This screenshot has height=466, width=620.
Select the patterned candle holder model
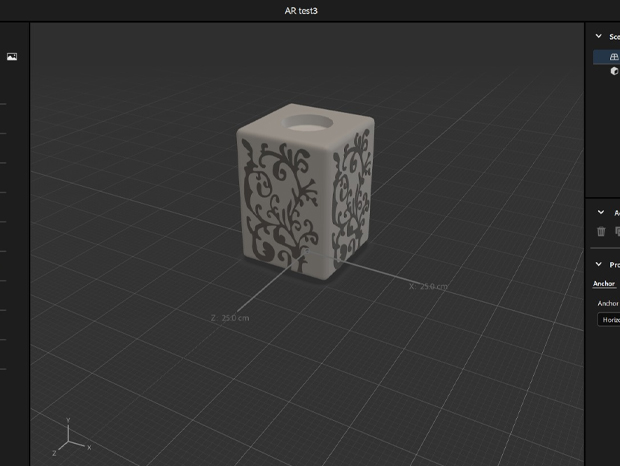coord(305,191)
